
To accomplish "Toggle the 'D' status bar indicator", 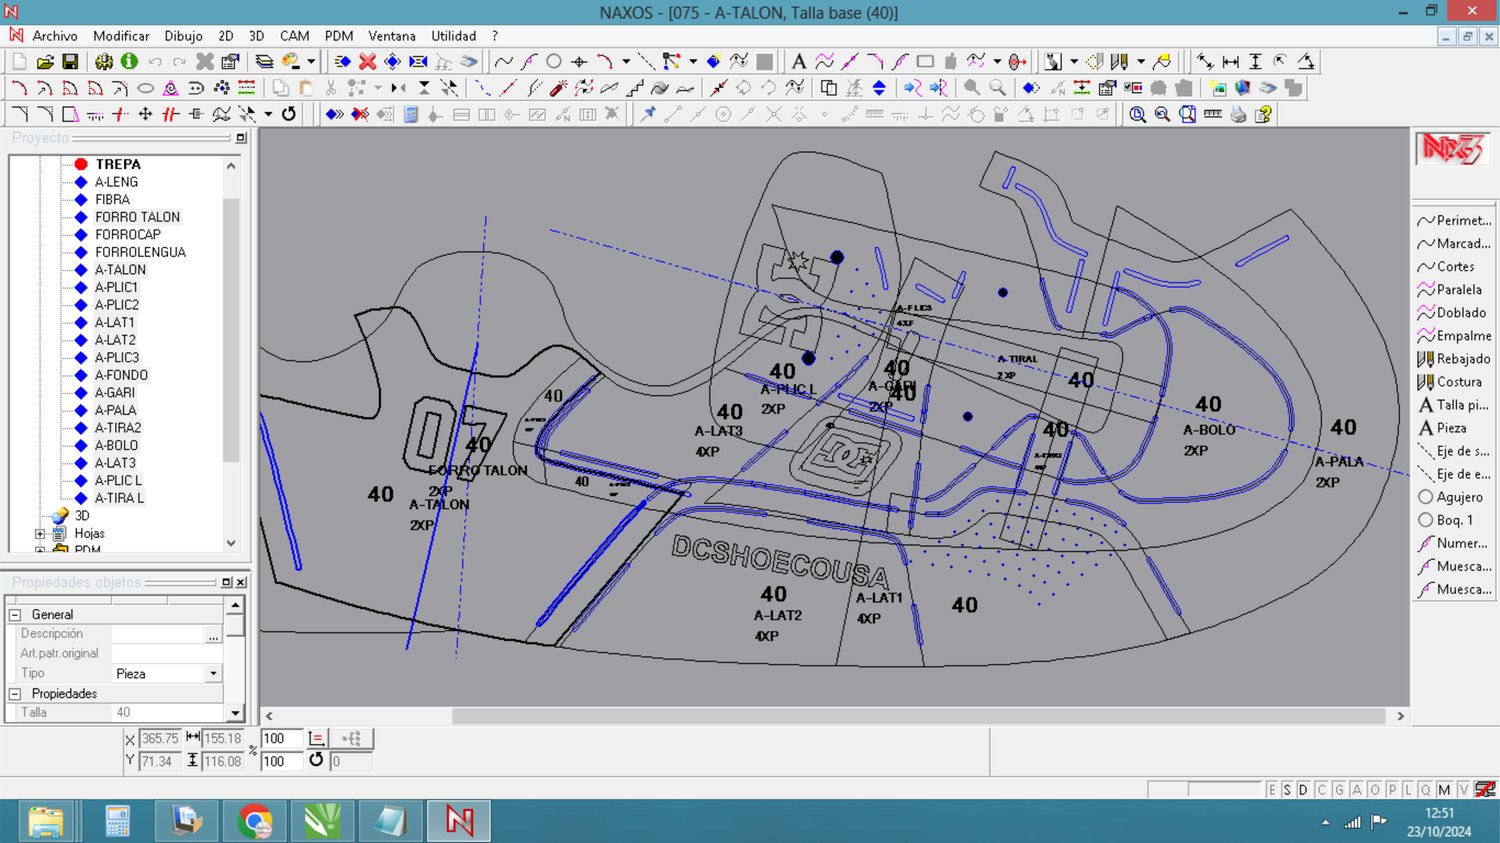I will pyautogui.click(x=1303, y=790).
